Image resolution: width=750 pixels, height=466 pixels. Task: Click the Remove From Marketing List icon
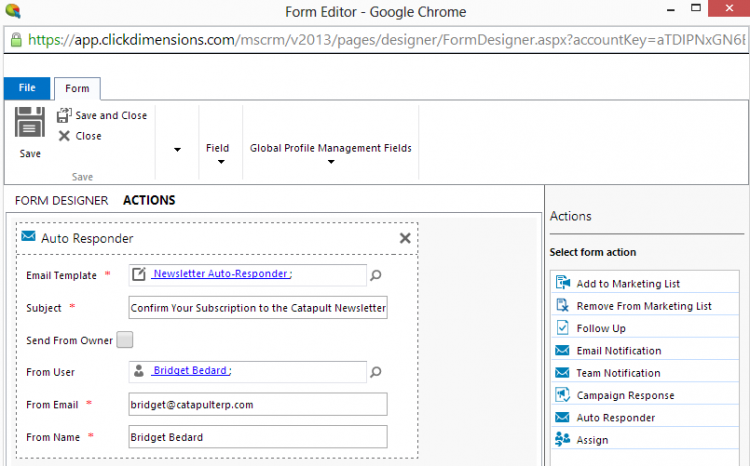click(562, 305)
